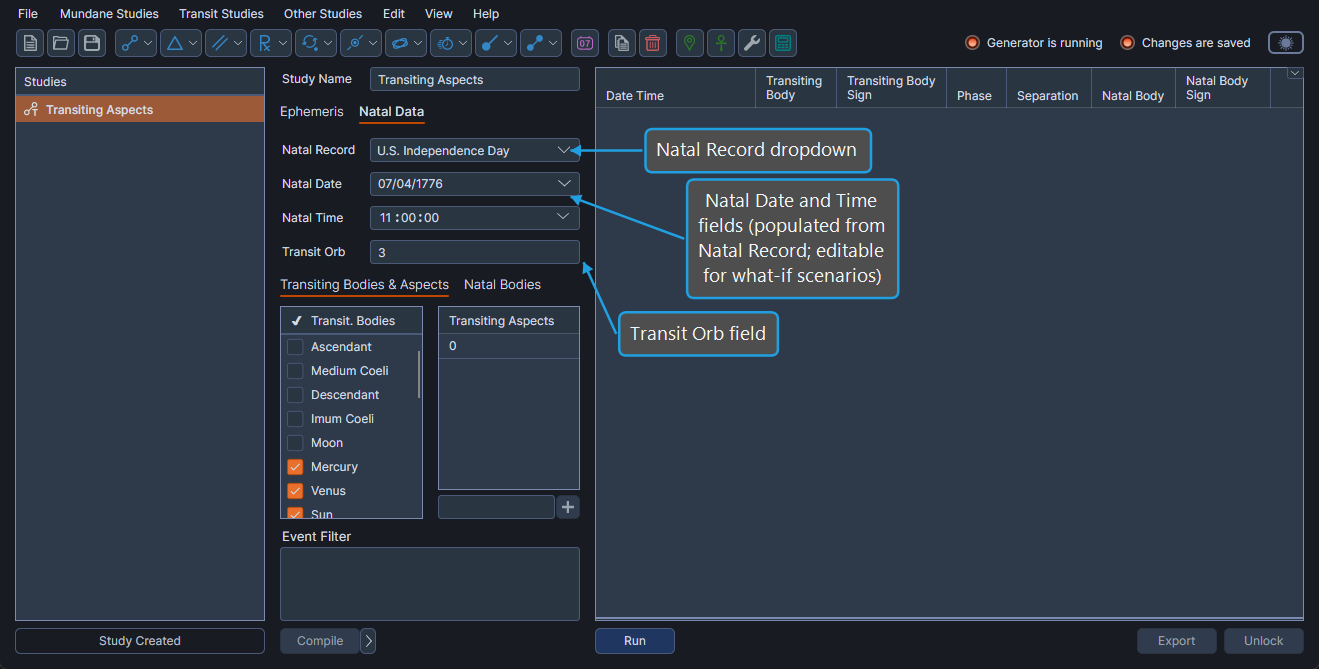
Task: Click the new aspect entry field beside plus
Action: click(x=496, y=507)
